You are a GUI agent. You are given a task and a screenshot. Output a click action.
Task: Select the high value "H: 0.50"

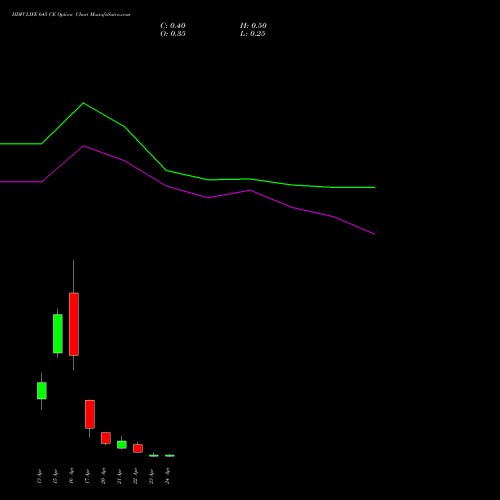[253, 26]
